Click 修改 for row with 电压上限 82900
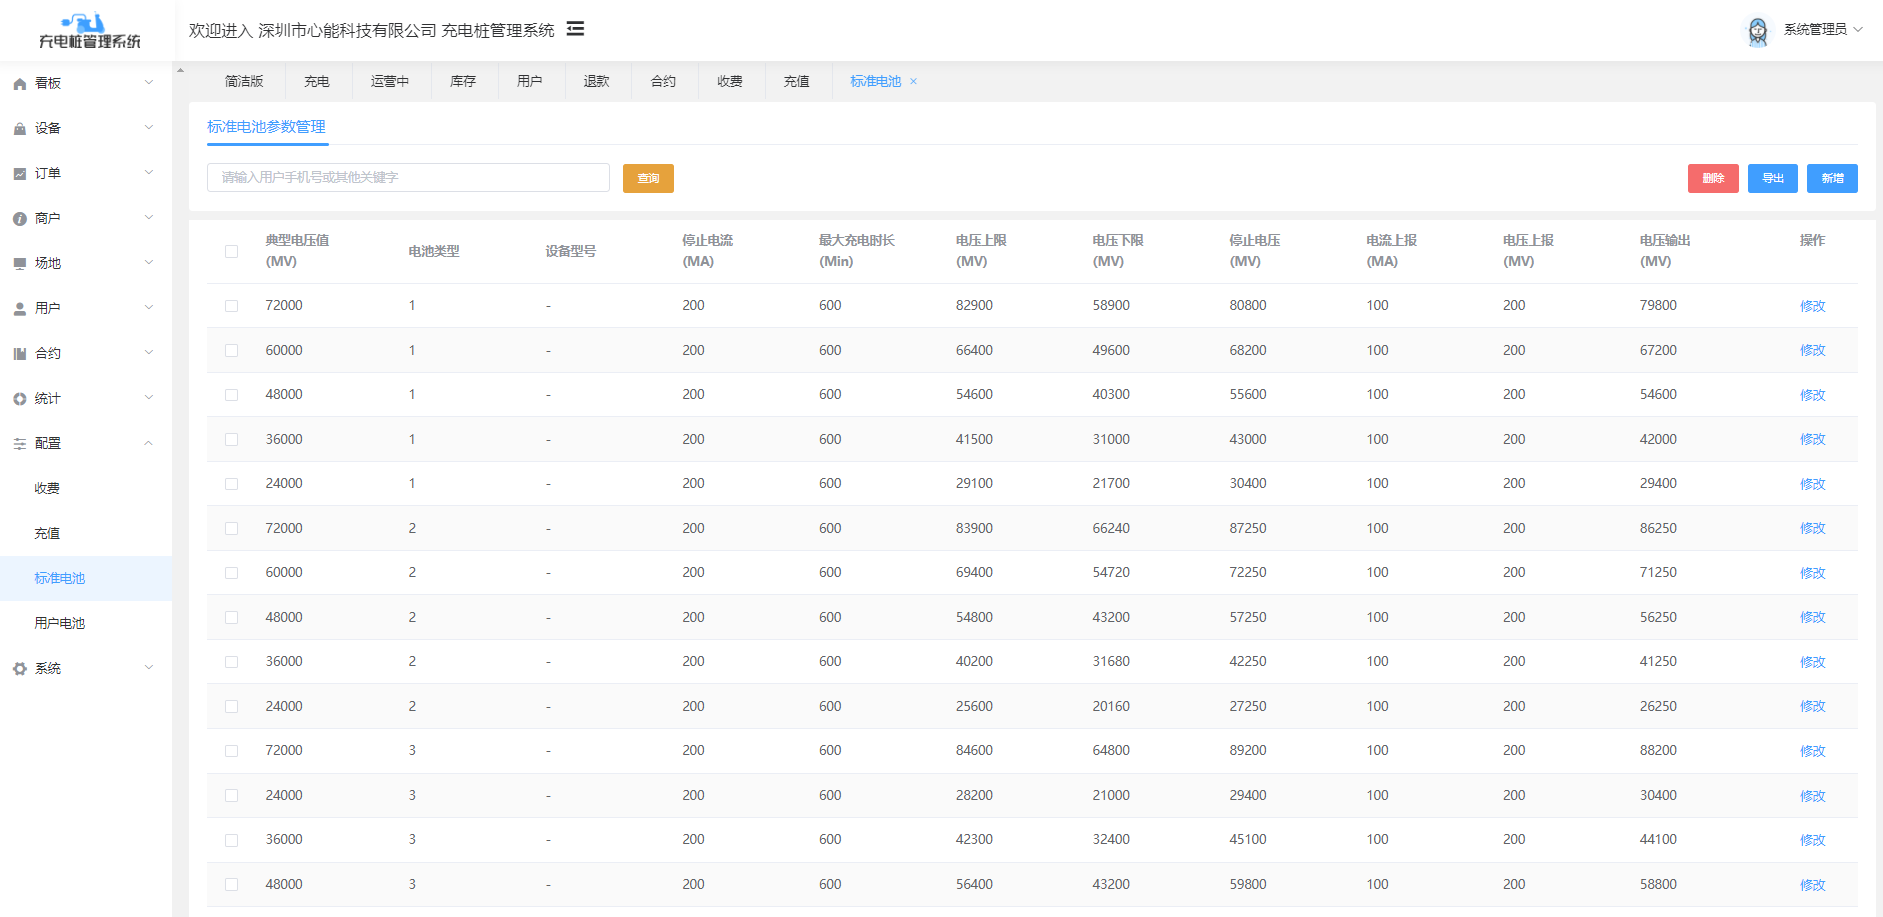 click(x=1812, y=306)
